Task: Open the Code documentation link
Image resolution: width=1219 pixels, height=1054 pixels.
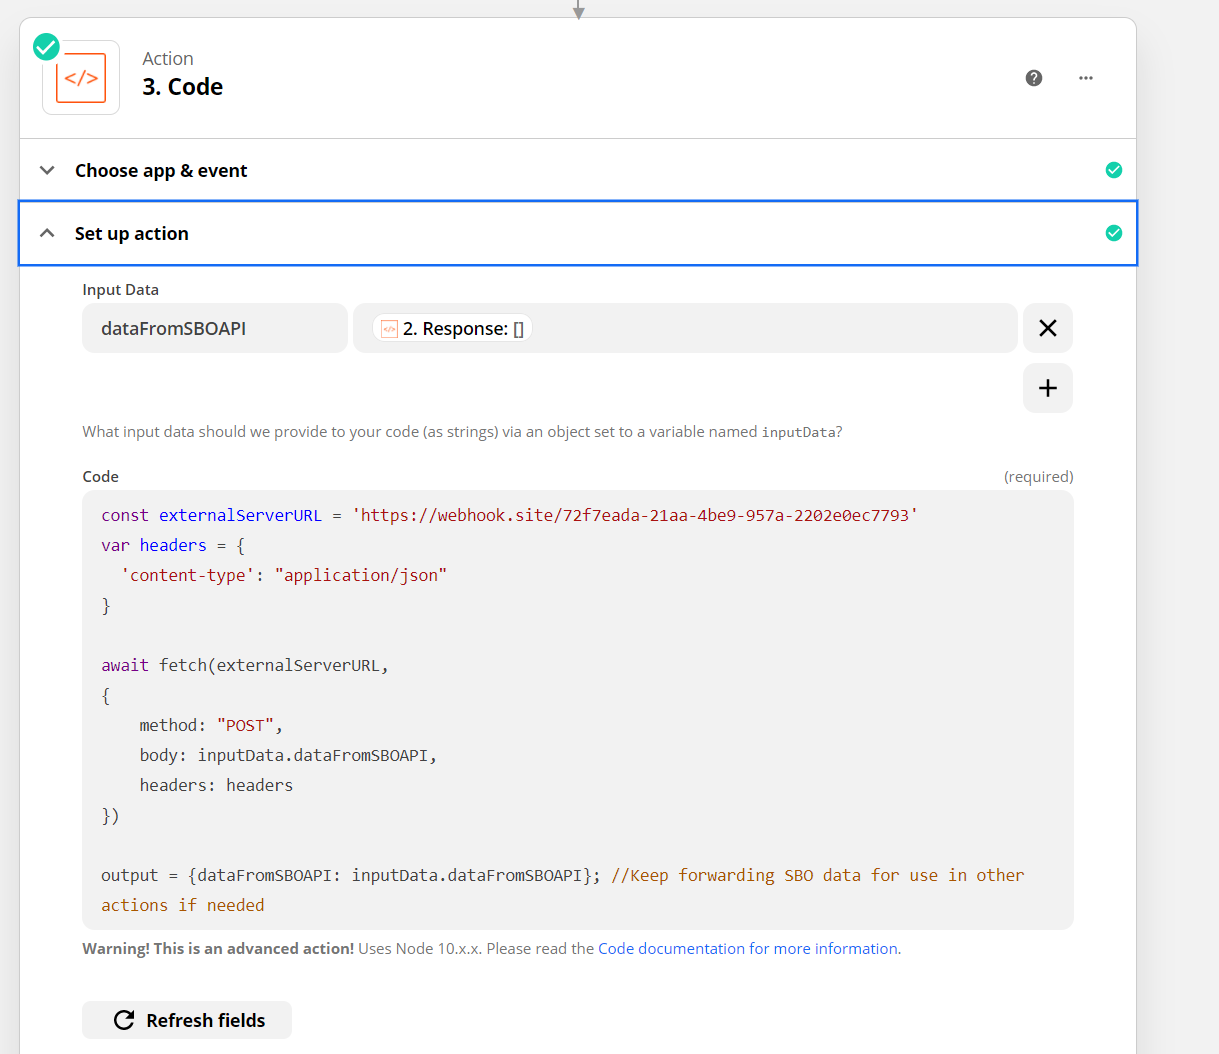Action: point(748,948)
